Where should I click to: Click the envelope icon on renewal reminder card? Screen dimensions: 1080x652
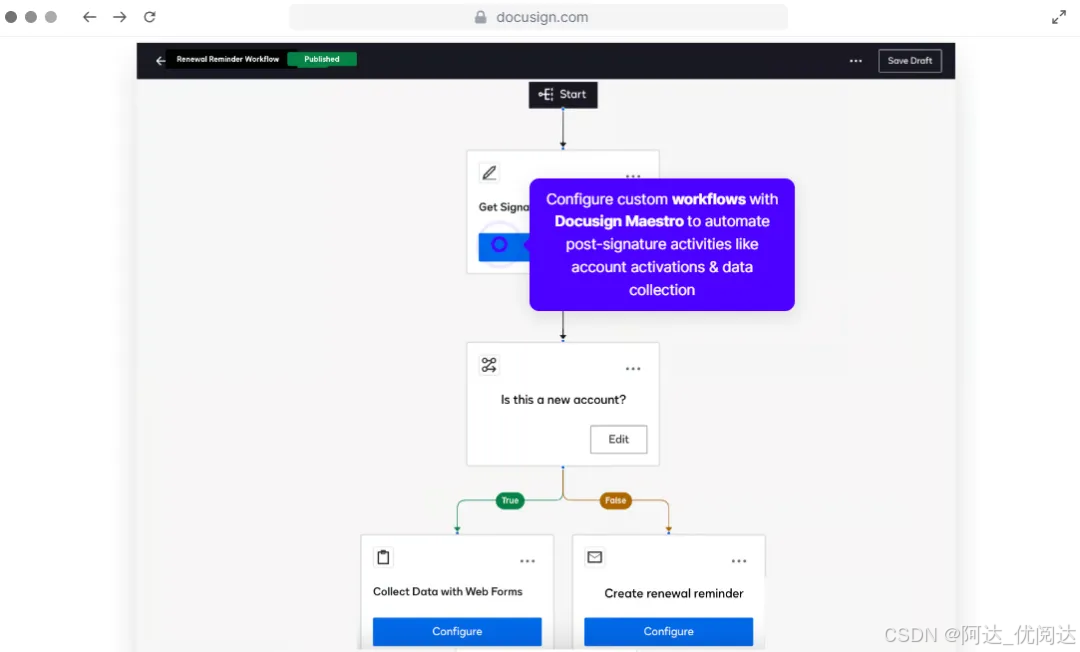click(594, 557)
